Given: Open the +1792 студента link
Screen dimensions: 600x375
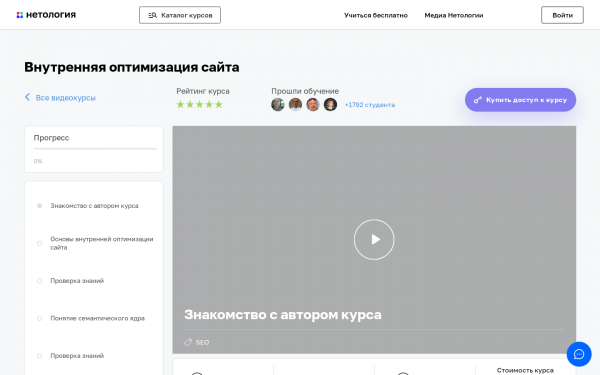Looking at the screenshot, I should click(x=370, y=105).
